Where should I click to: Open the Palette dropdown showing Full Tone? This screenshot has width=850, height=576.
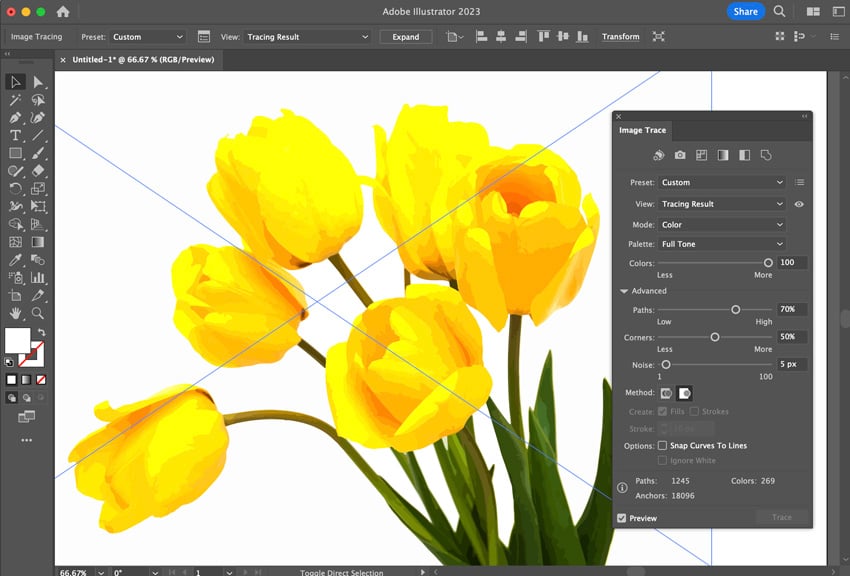tap(720, 243)
